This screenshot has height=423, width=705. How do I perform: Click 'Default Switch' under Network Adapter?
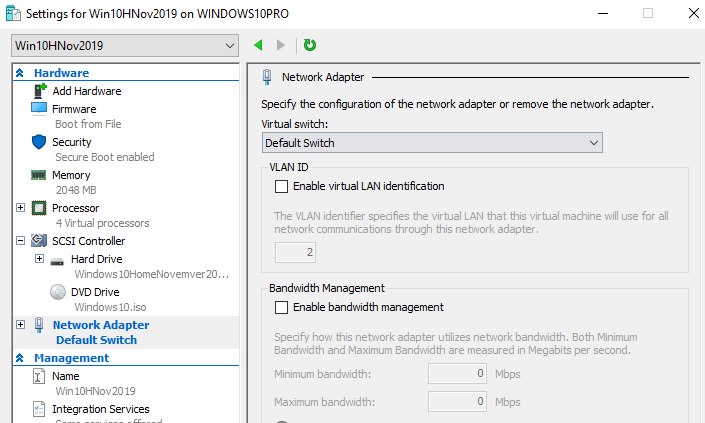[x=96, y=340]
